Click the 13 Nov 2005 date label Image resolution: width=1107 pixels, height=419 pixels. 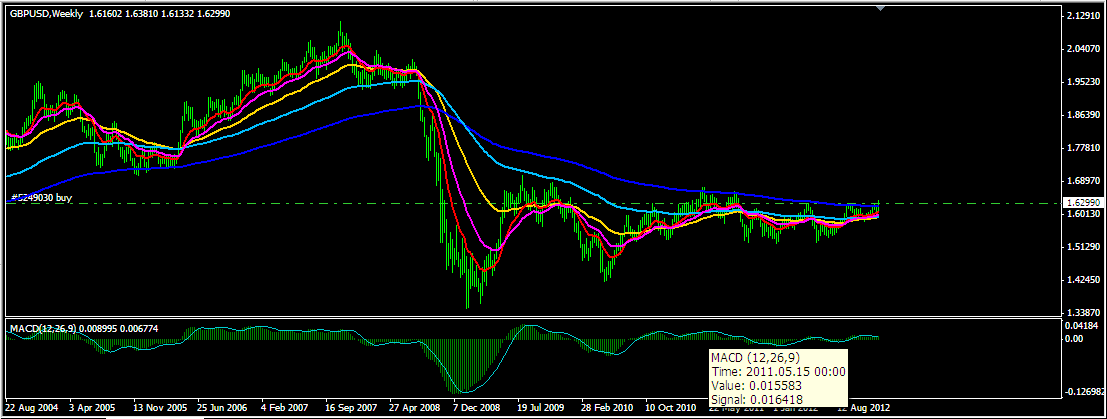pos(160,408)
